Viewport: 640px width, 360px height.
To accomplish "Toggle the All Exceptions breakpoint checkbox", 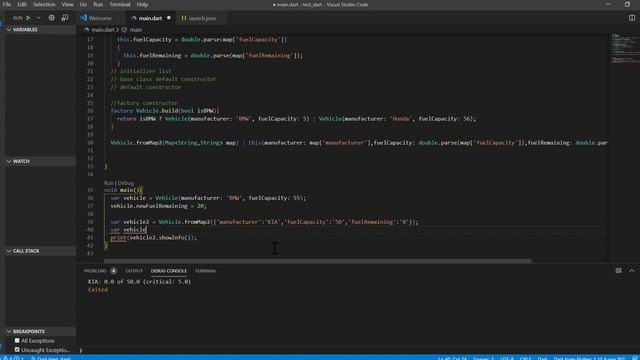I will (17, 340).
